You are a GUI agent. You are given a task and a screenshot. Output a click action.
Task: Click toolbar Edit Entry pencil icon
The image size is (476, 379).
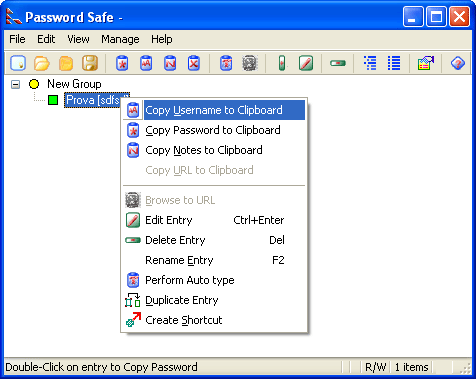tap(306, 63)
